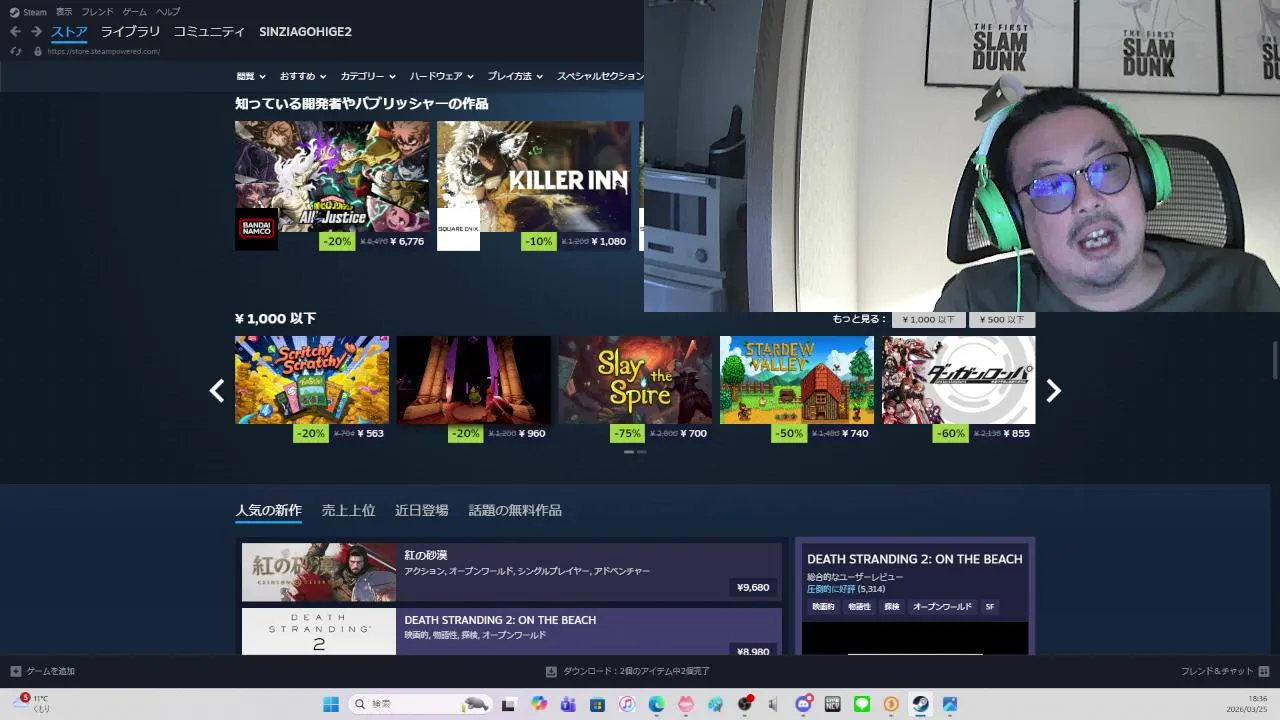Image resolution: width=1280 pixels, height=720 pixels.
Task: Open the All's Justice game capsule
Action: tap(332, 176)
